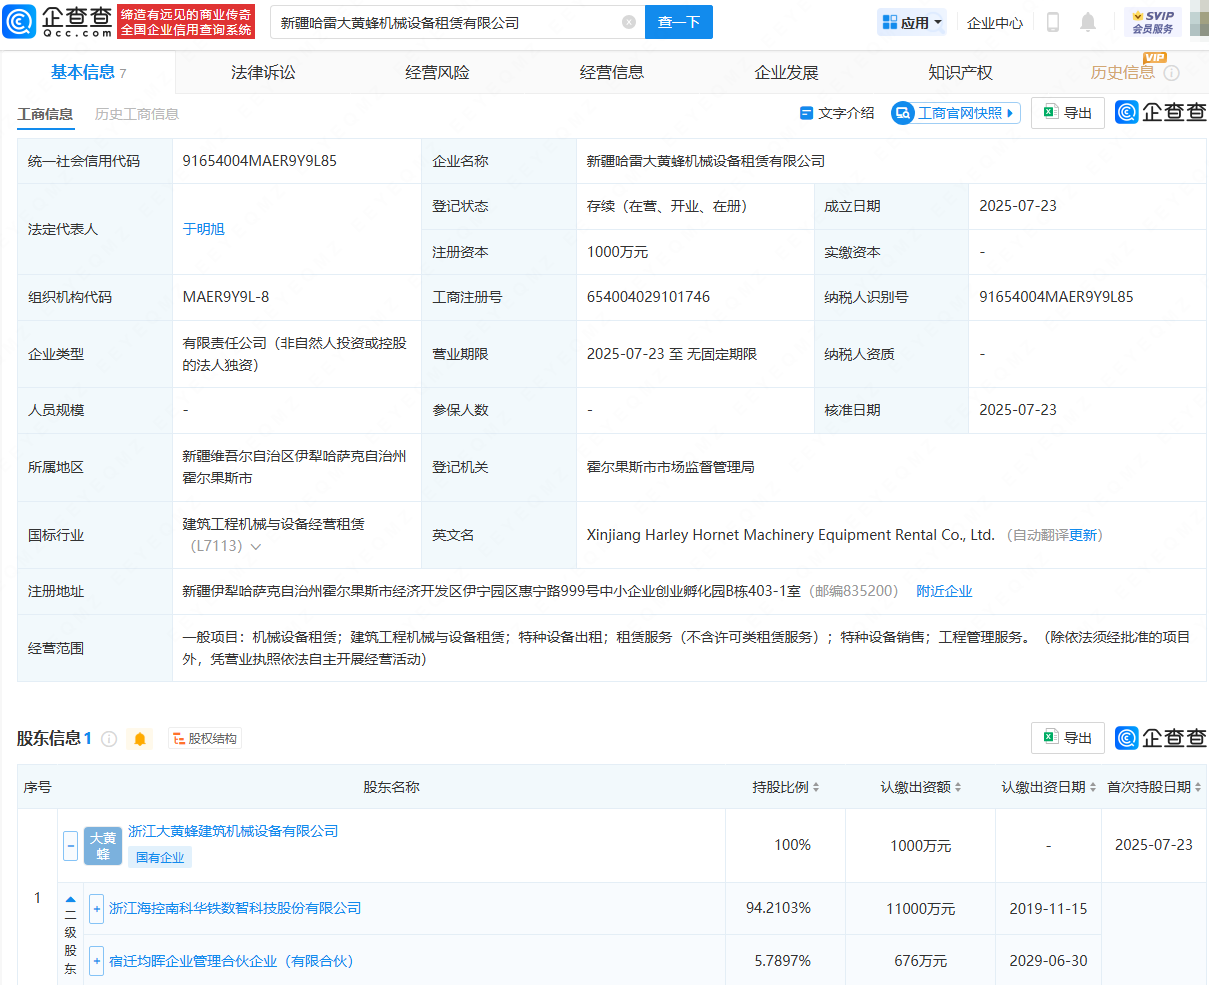Expand 浙江海控南科华铁数智科技 shareholder row
The height and width of the screenshot is (985, 1209).
point(96,908)
